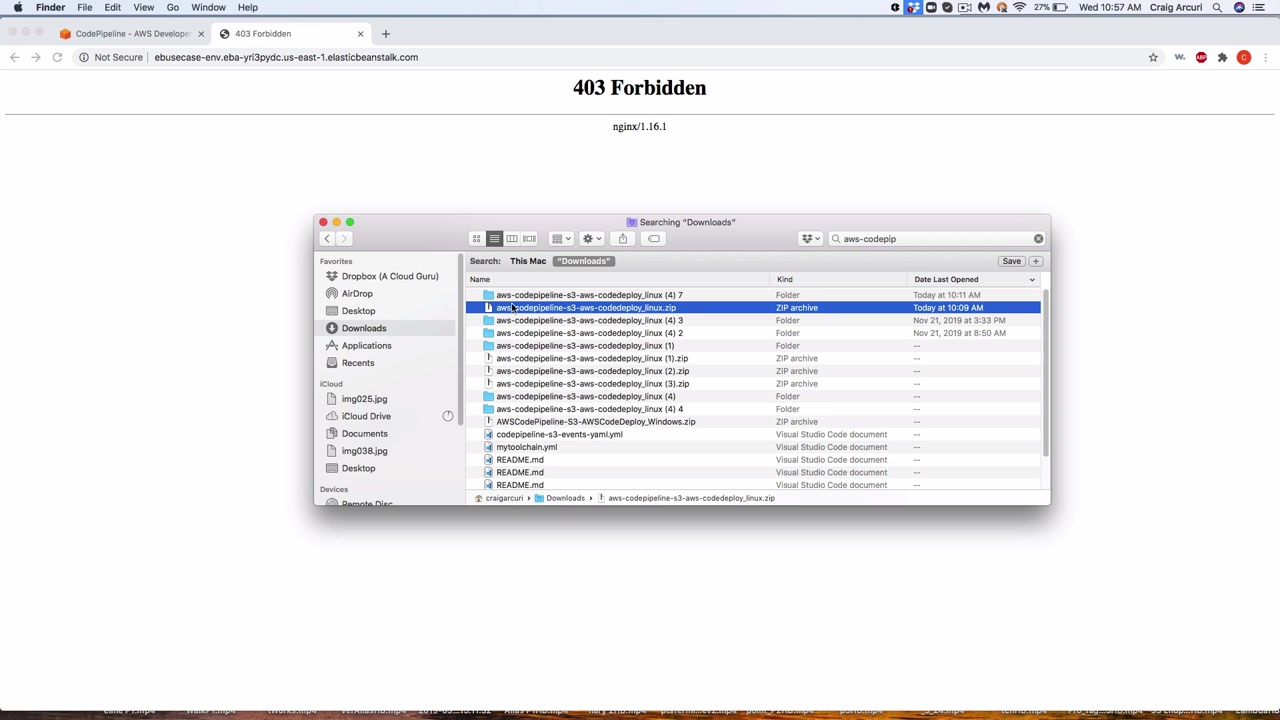Open the AdBlock Plus extension
Screen dimensions: 1280x720
click(1201, 57)
